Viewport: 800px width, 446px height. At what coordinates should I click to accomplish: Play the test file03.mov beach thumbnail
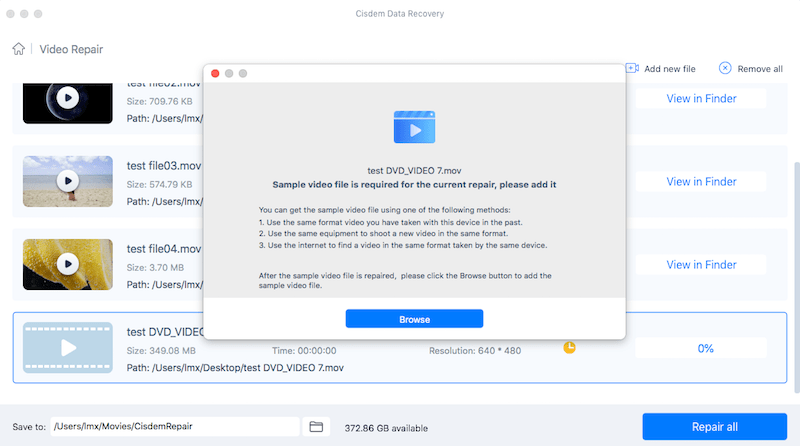[68, 181]
